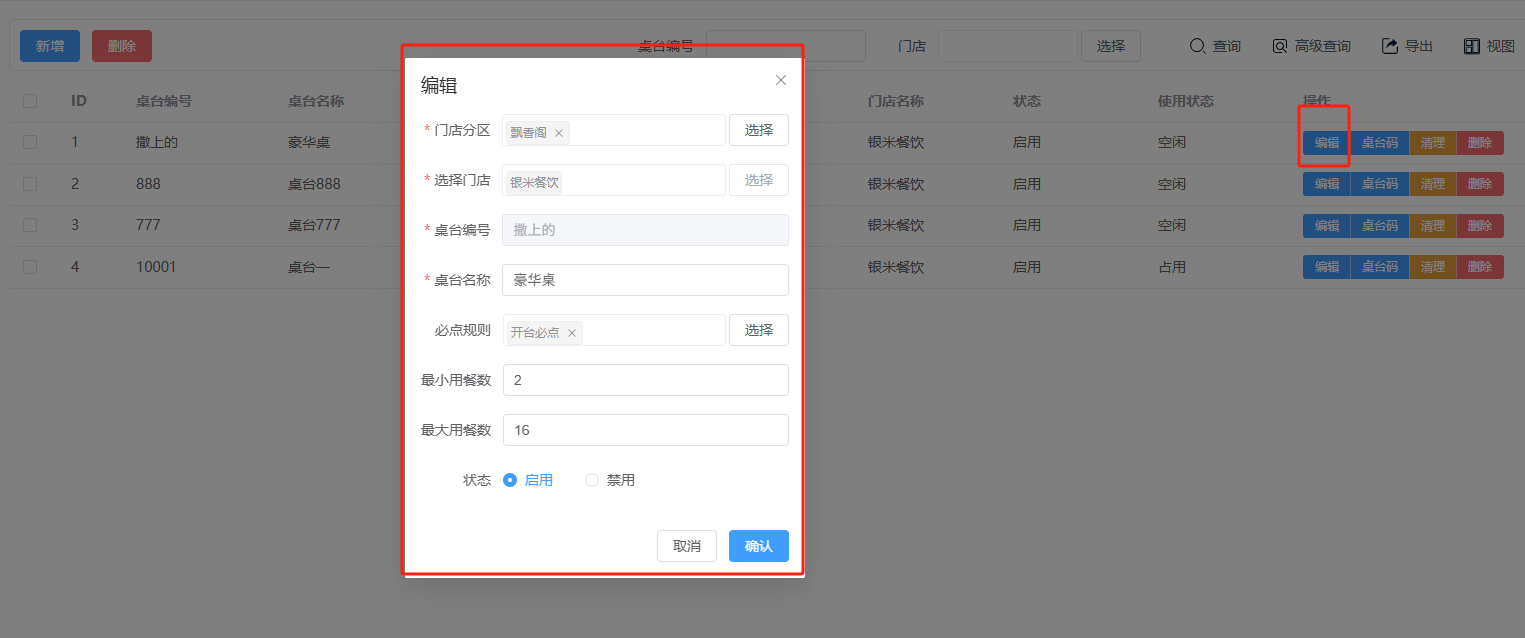1525x638 pixels.
Task: Remove the 开台必点 tag via its x
Action: pos(572,333)
